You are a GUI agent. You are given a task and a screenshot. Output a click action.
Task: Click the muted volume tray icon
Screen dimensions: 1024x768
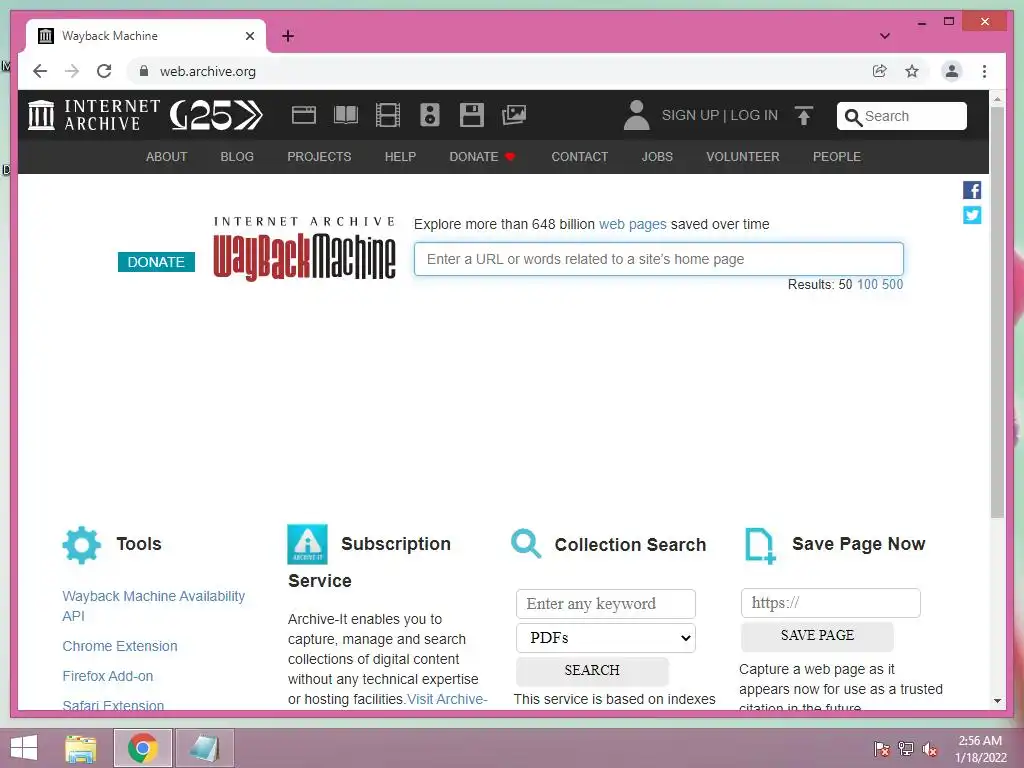[x=930, y=749]
